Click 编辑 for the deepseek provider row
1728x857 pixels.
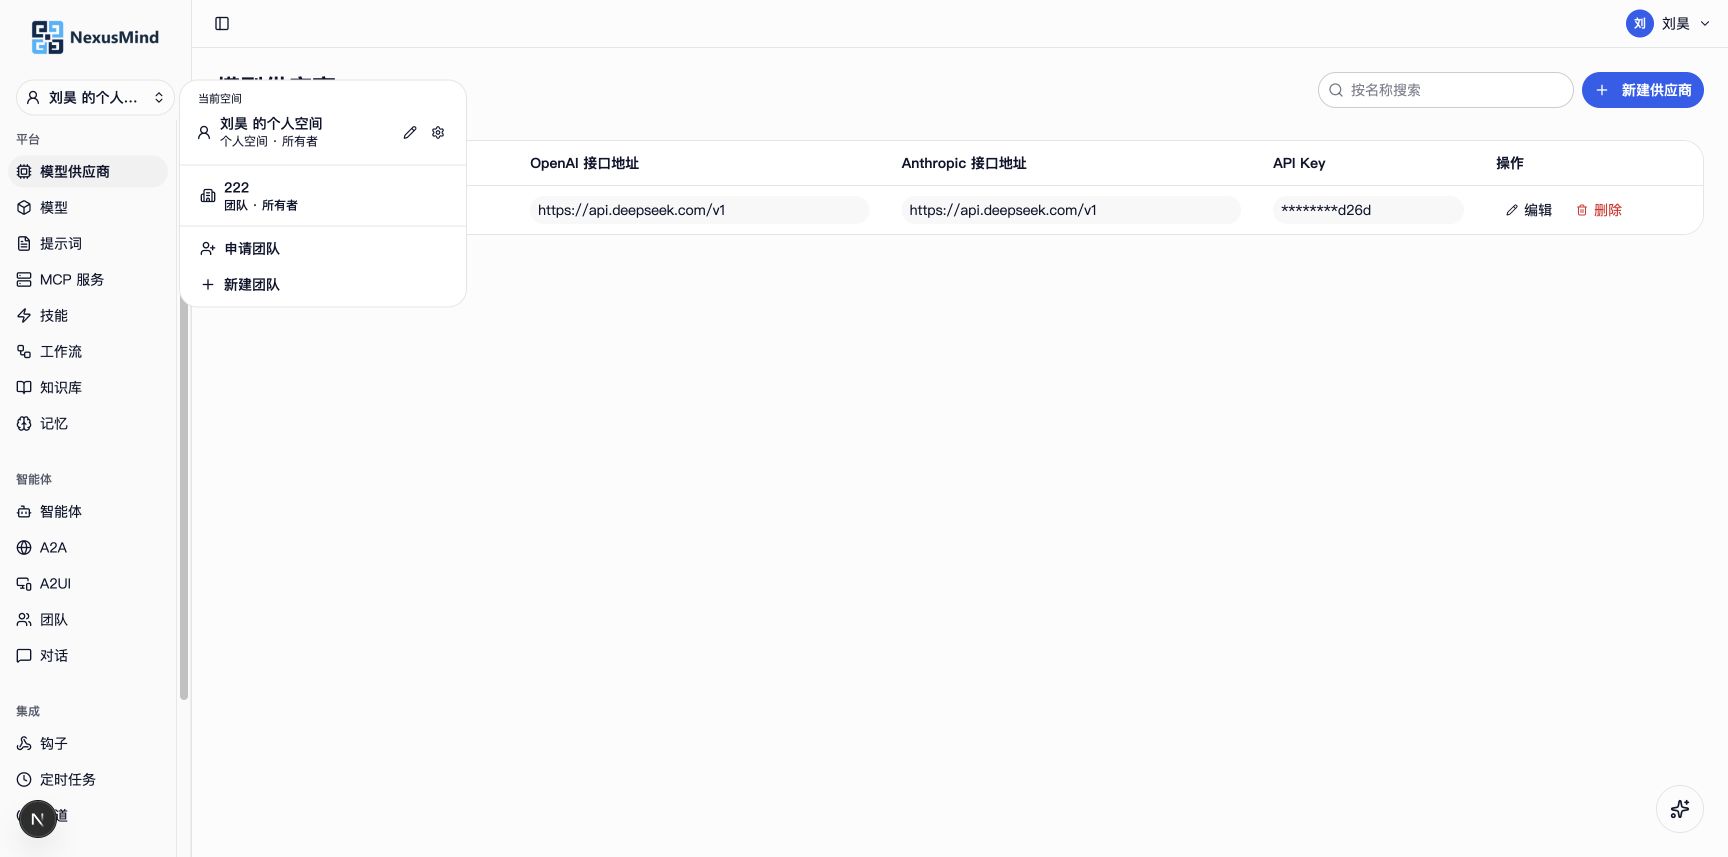click(x=1528, y=210)
